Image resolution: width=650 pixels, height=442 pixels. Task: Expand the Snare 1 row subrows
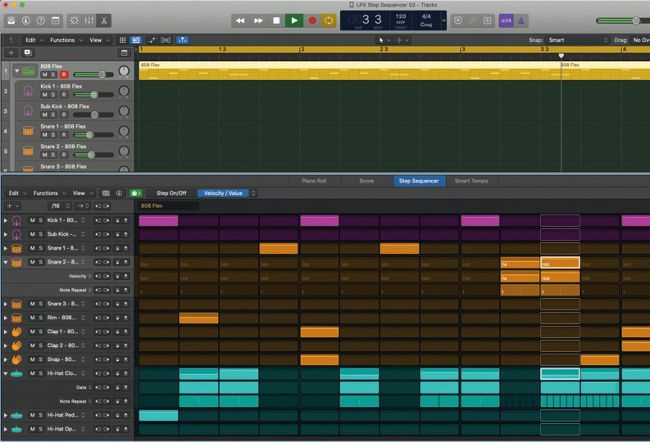pyautogui.click(x=6, y=248)
